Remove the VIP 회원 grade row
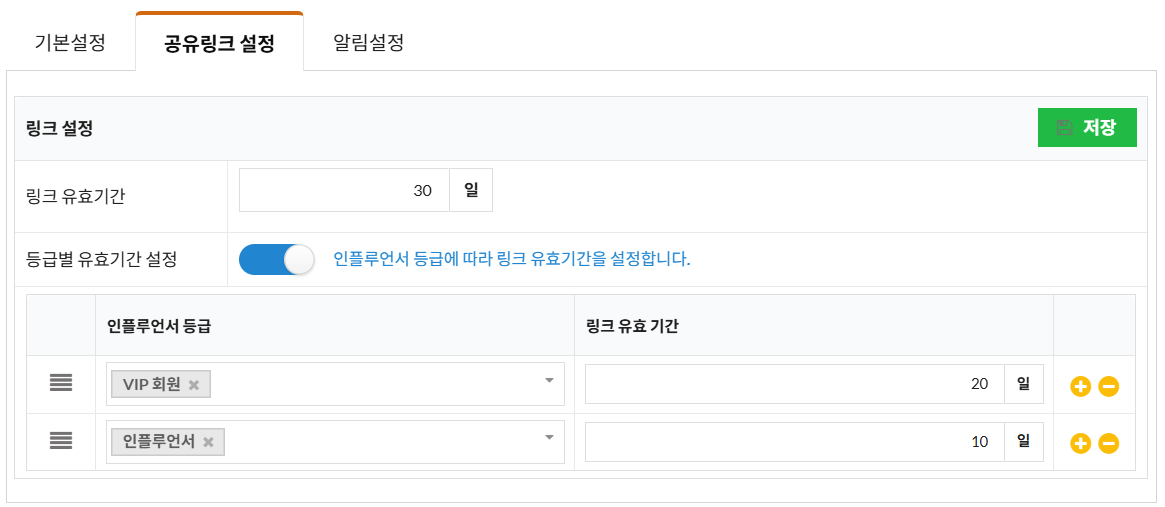Image resolution: width=1165 pixels, height=507 pixels. click(x=1108, y=386)
